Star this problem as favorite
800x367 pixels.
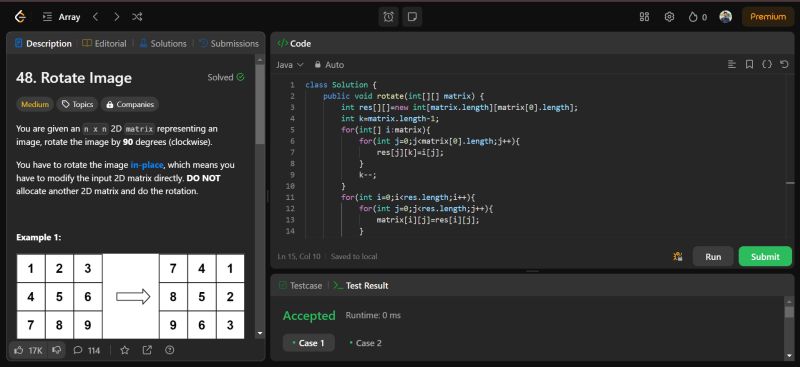124,350
